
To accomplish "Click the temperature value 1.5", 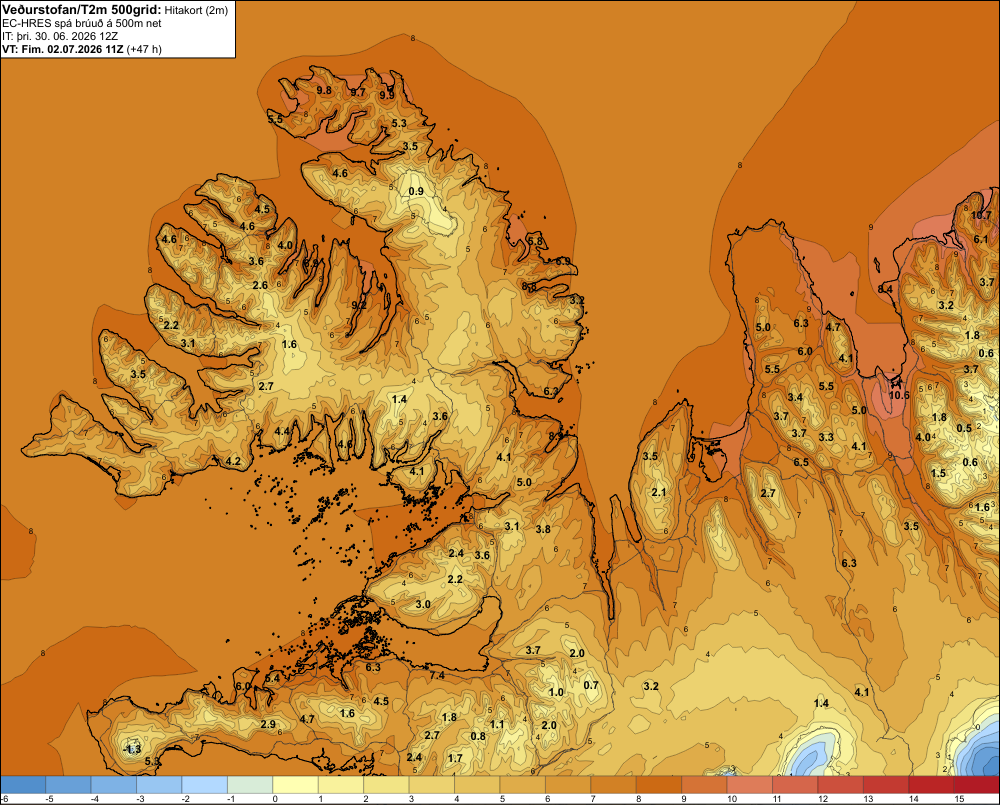I will (938, 473).
